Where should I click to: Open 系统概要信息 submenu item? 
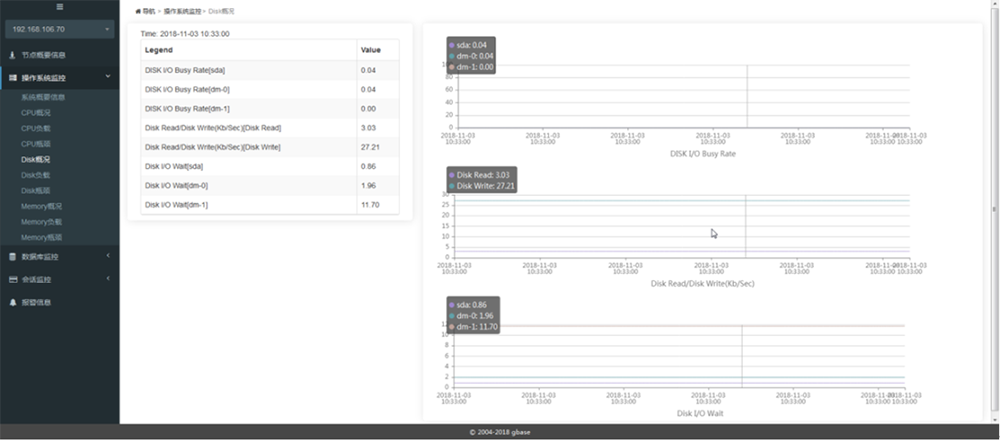tap(43, 98)
